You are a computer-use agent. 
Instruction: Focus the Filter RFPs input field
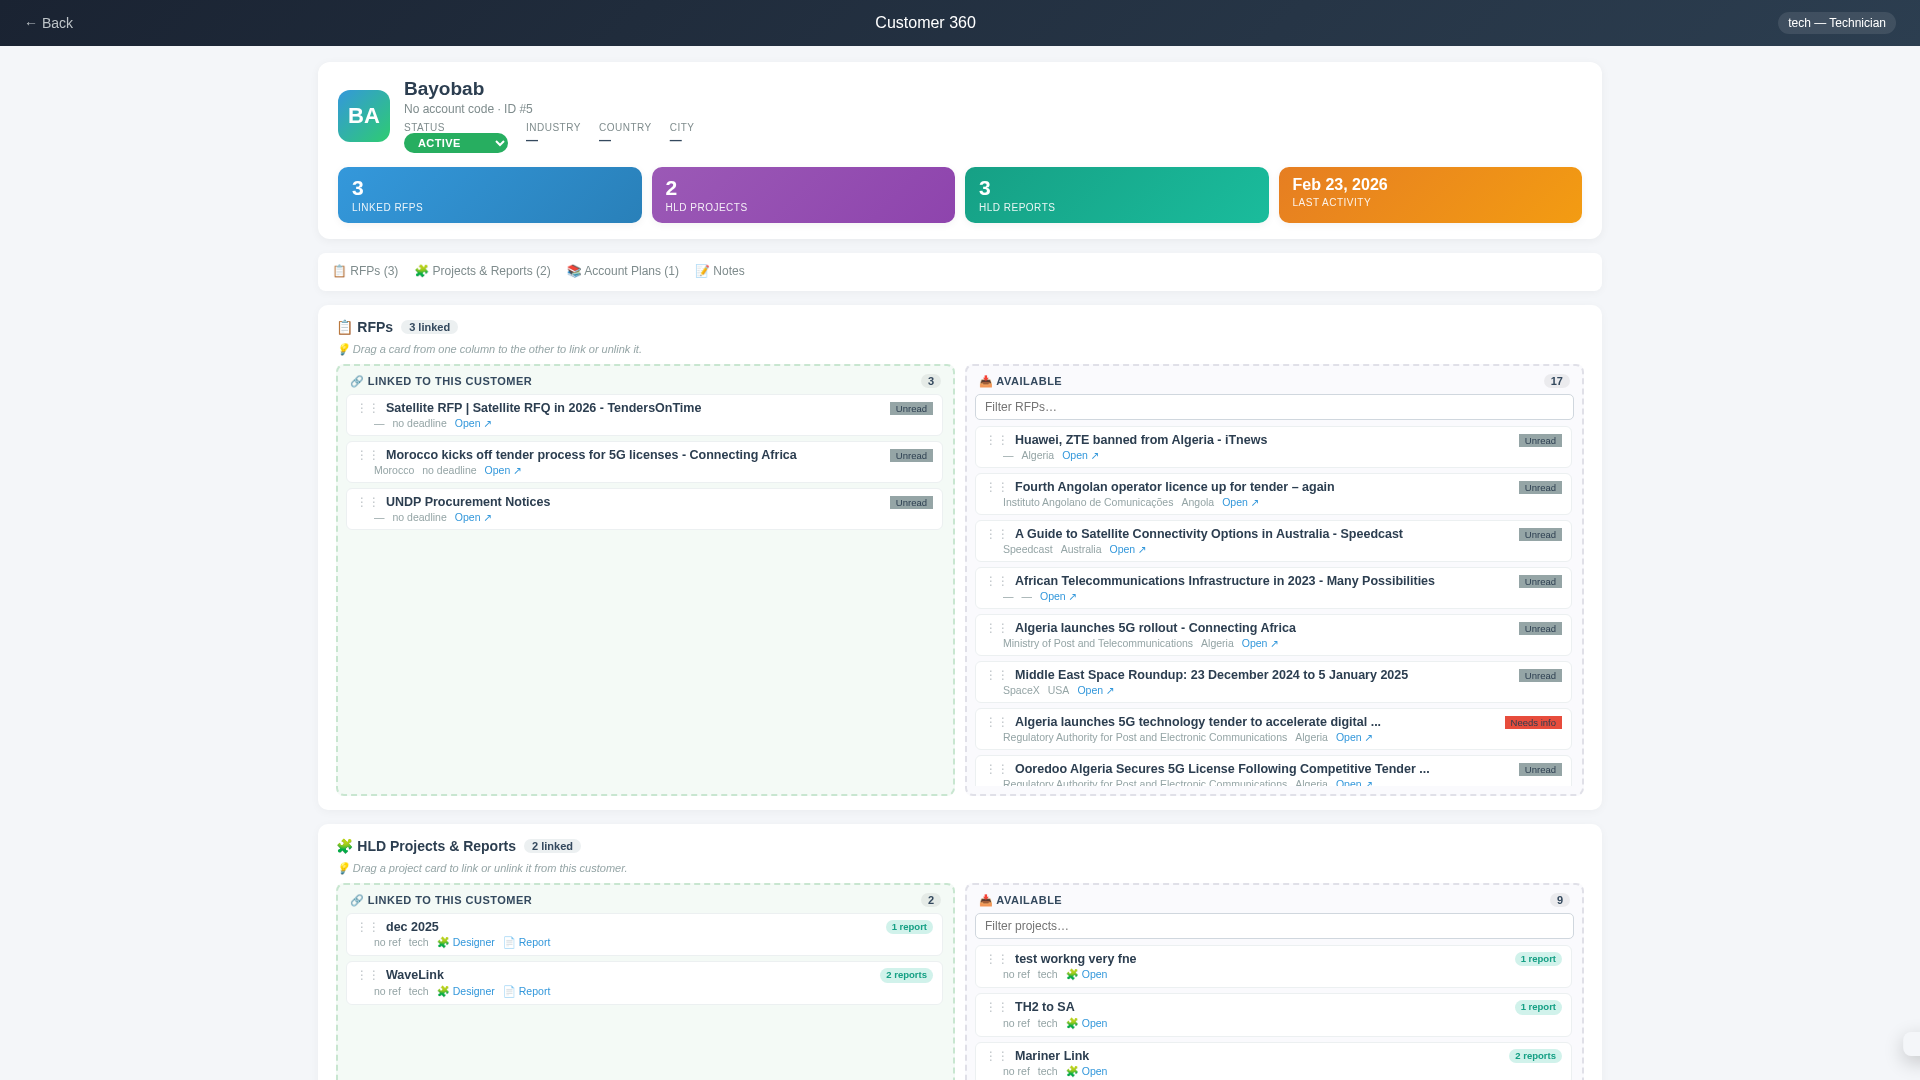(1274, 407)
